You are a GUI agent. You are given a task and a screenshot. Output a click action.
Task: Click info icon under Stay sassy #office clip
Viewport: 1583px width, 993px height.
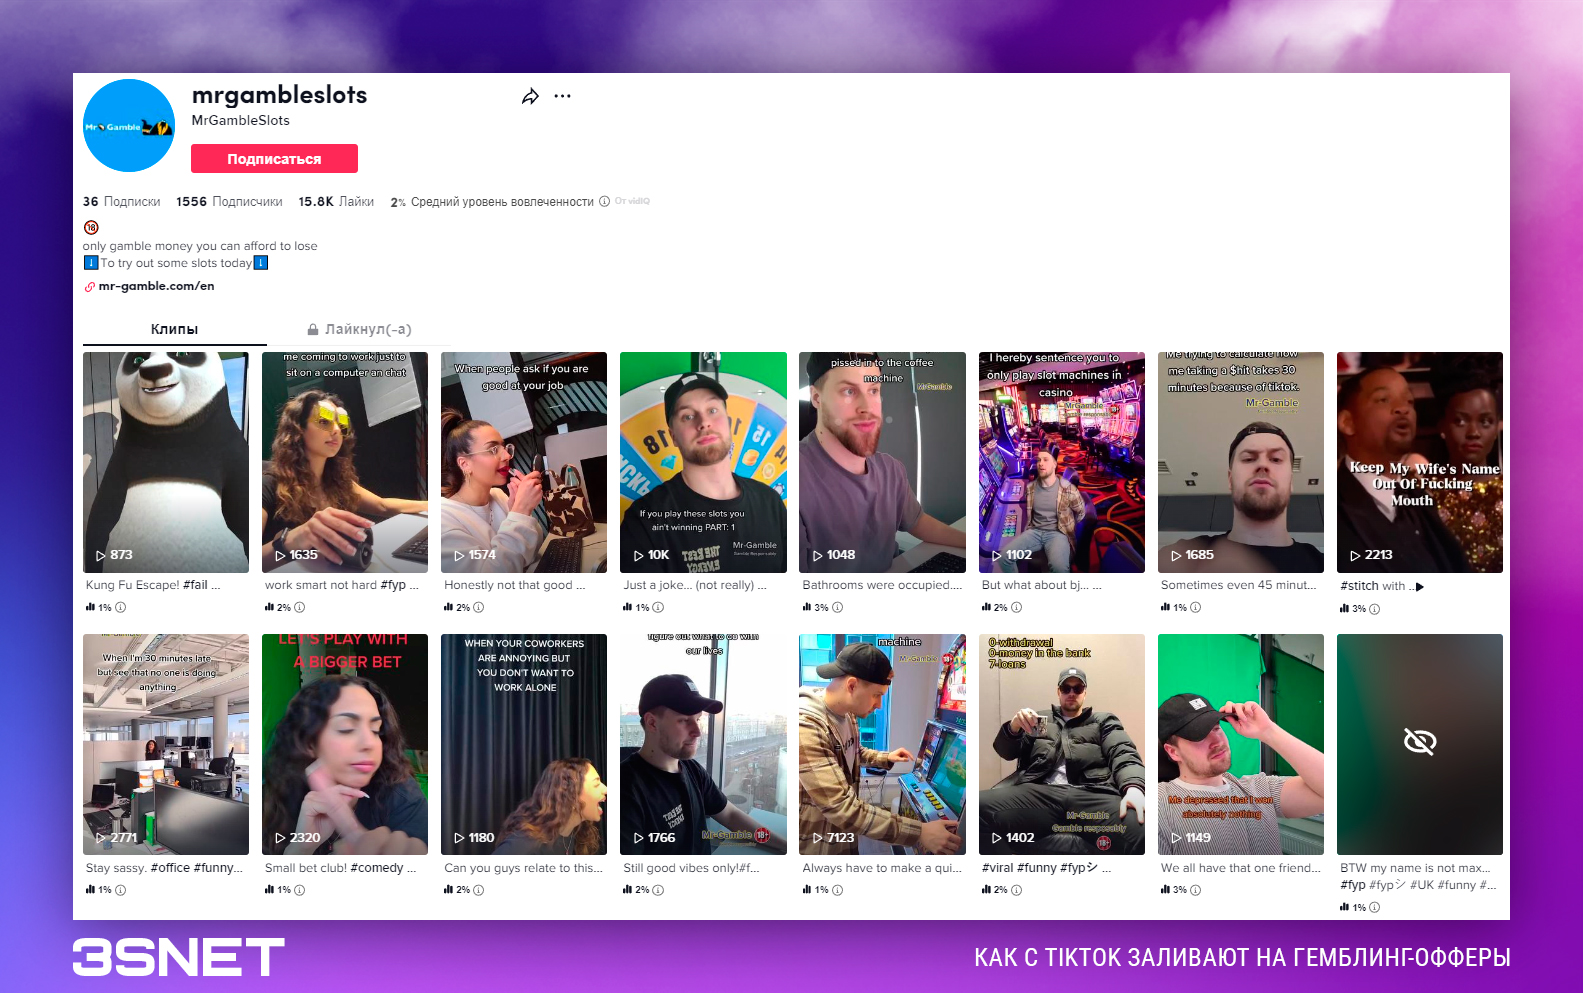(121, 890)
